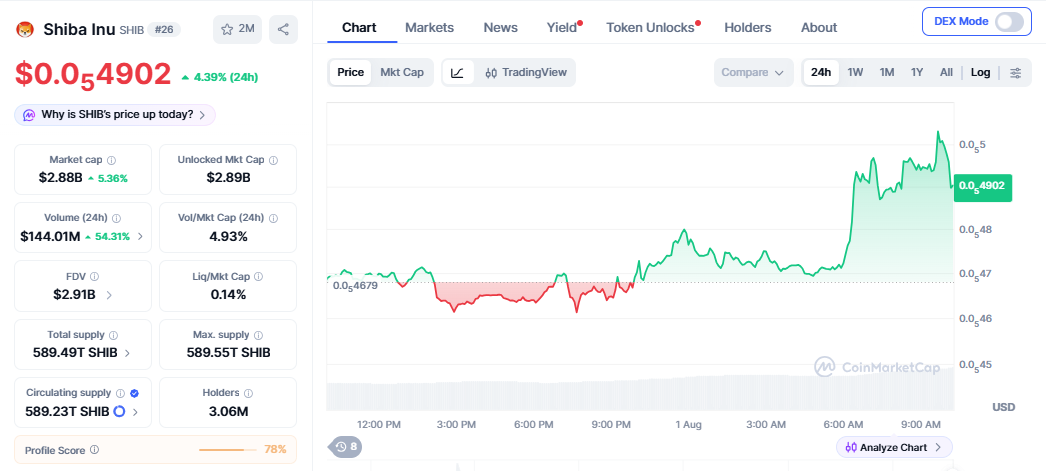Select the All time range
The width and height of the screenshot is (1046, 471).
click(x=946, y=72)
